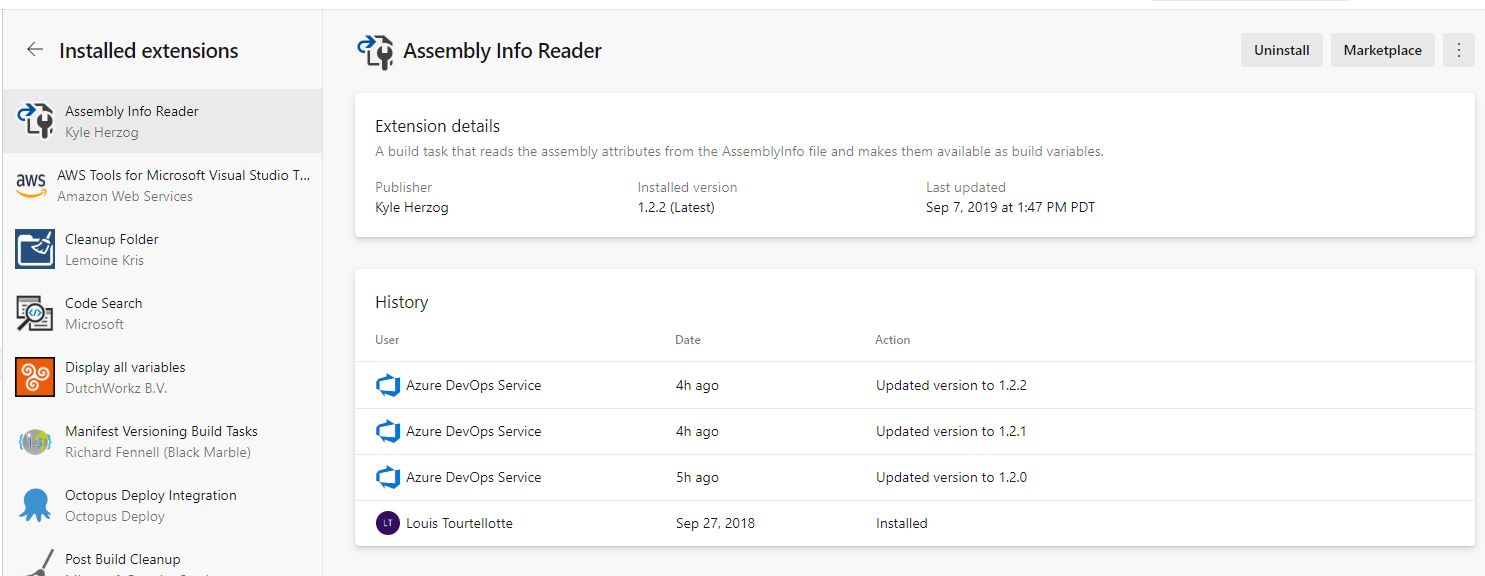This screenshot has height=576, width=1485.
Task: Click the Manifest Versioning Build Tasks icon
Action: tap(34, 441)
